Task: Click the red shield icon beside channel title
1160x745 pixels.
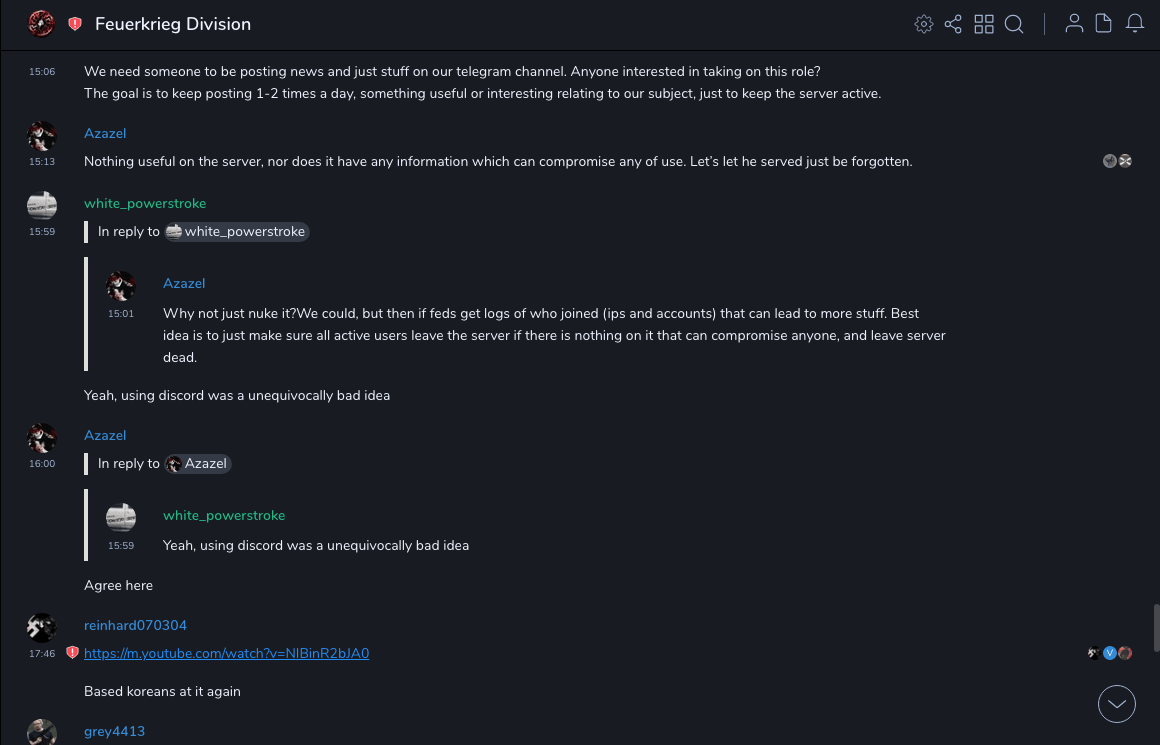Action: tap(75, 24)
